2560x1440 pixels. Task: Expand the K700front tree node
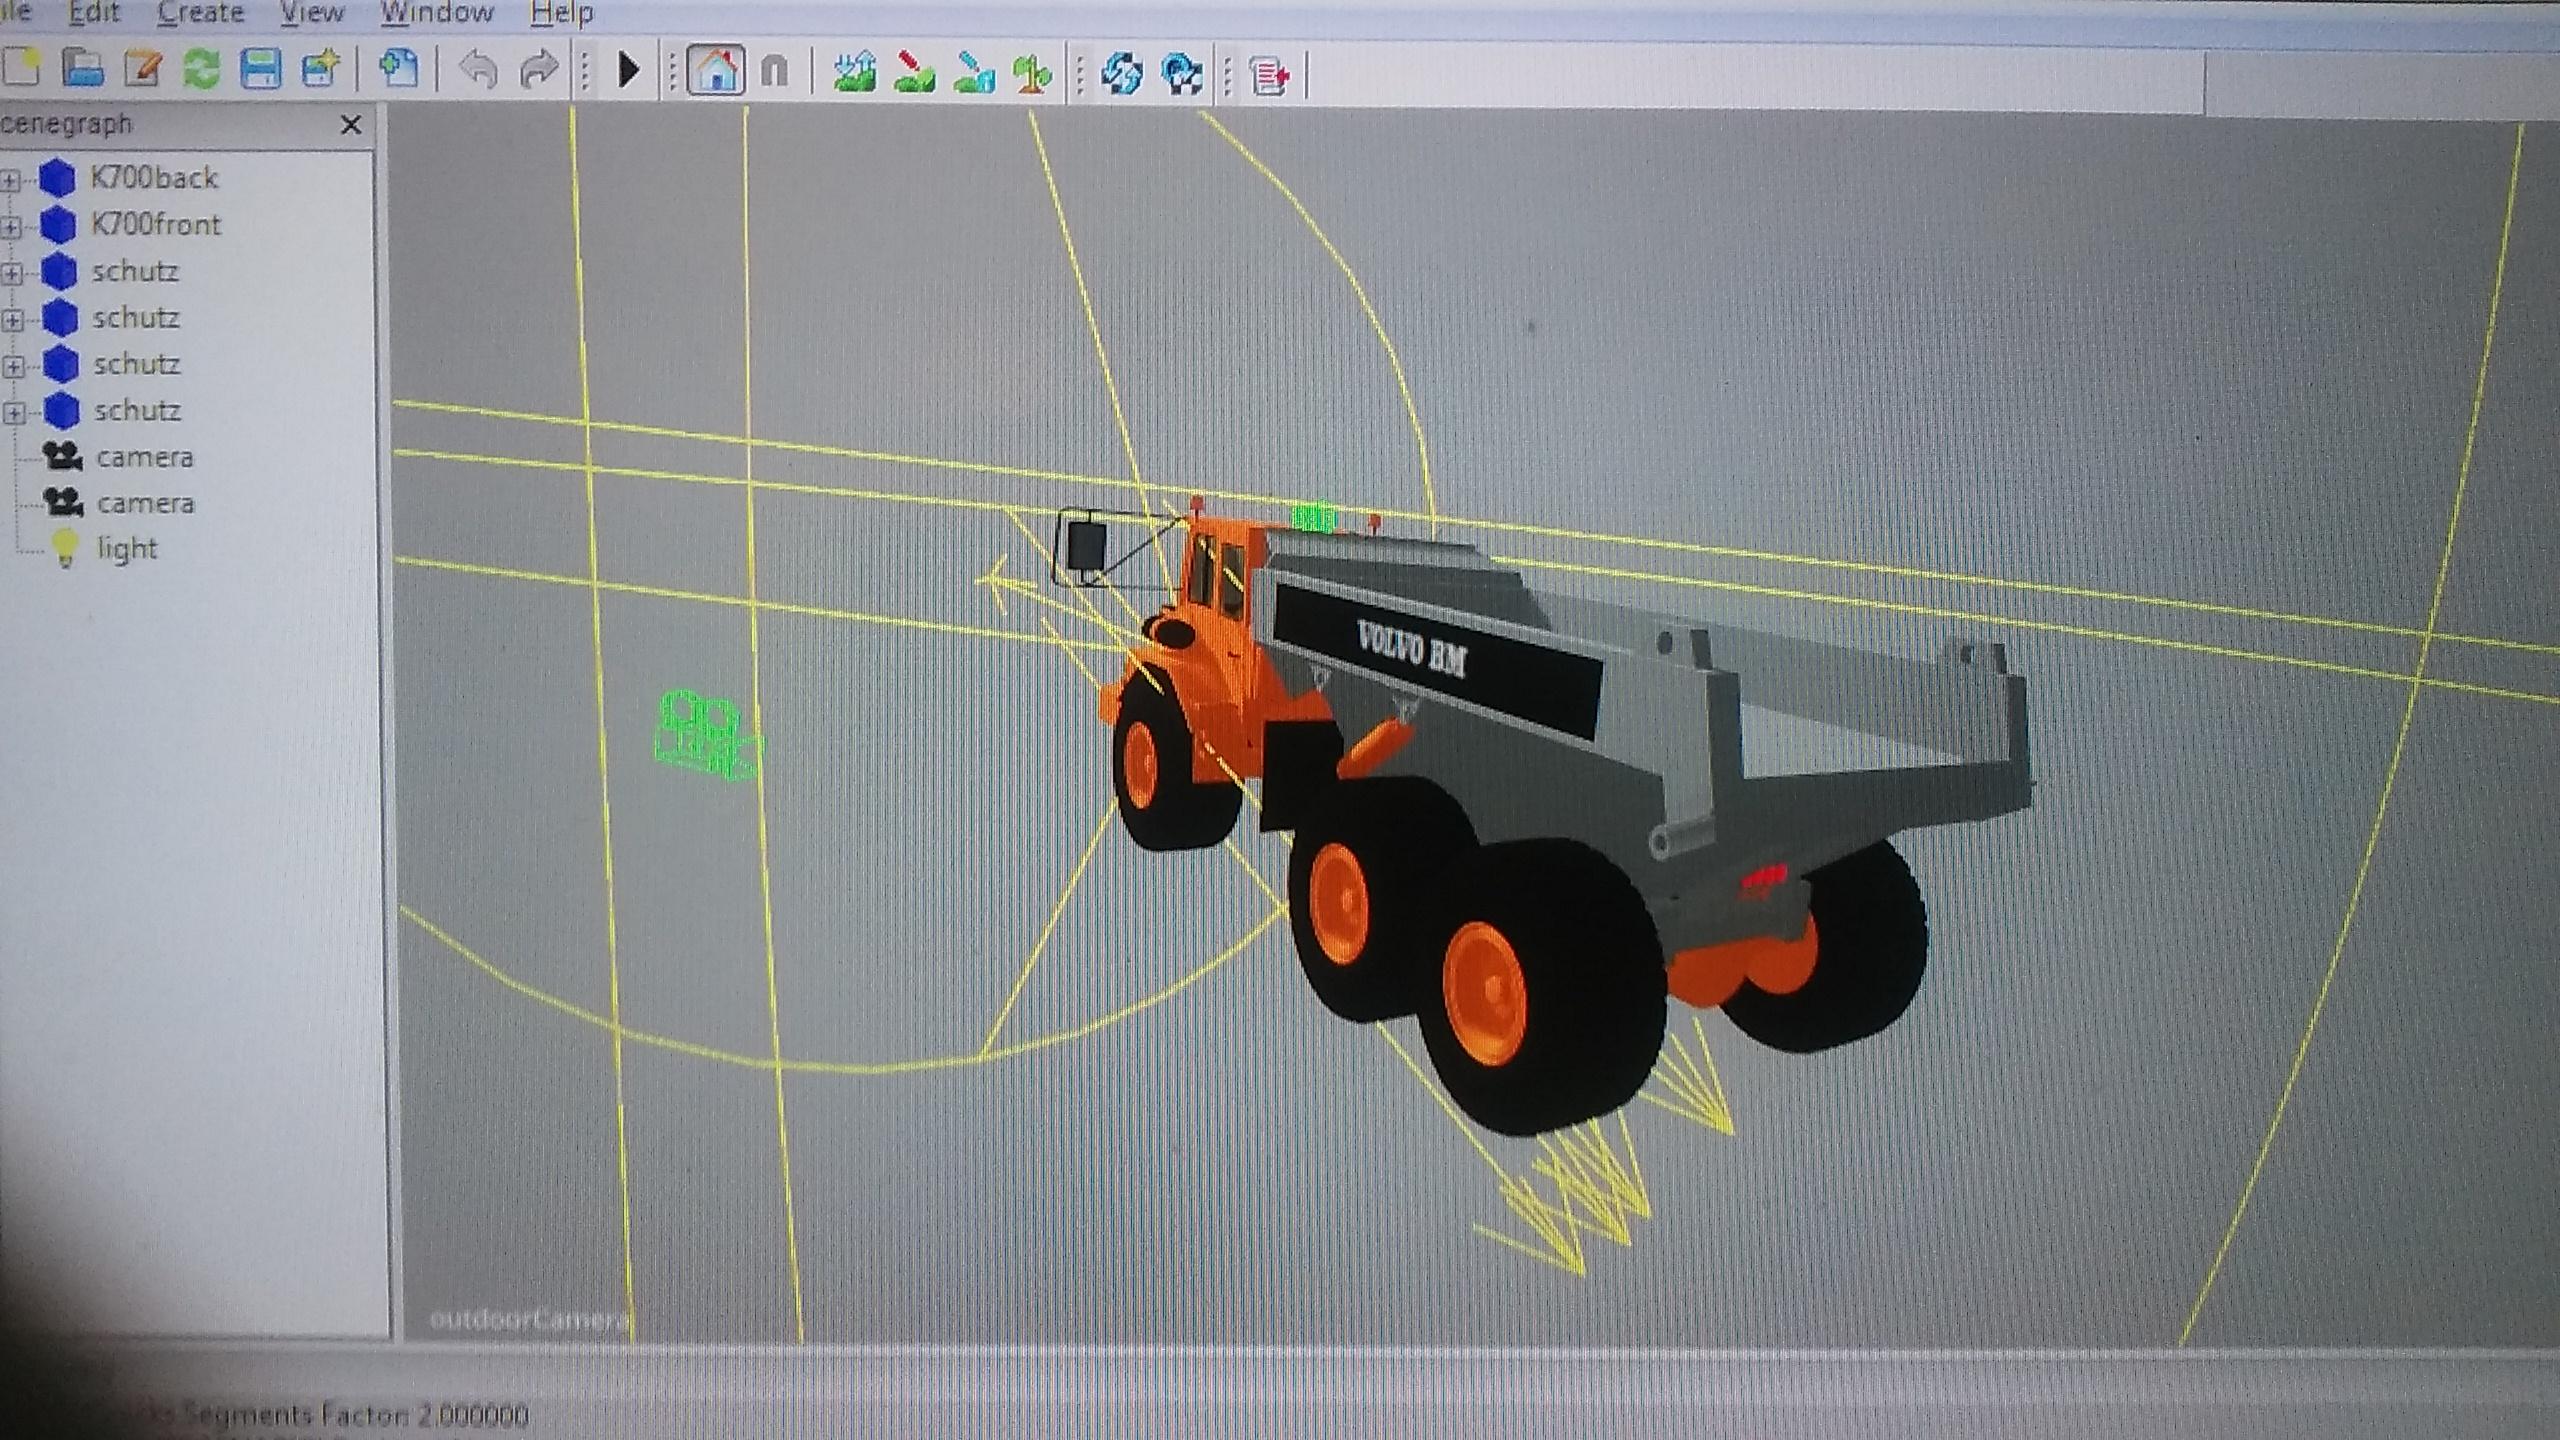pyautogui.click(x=11, y=227)
